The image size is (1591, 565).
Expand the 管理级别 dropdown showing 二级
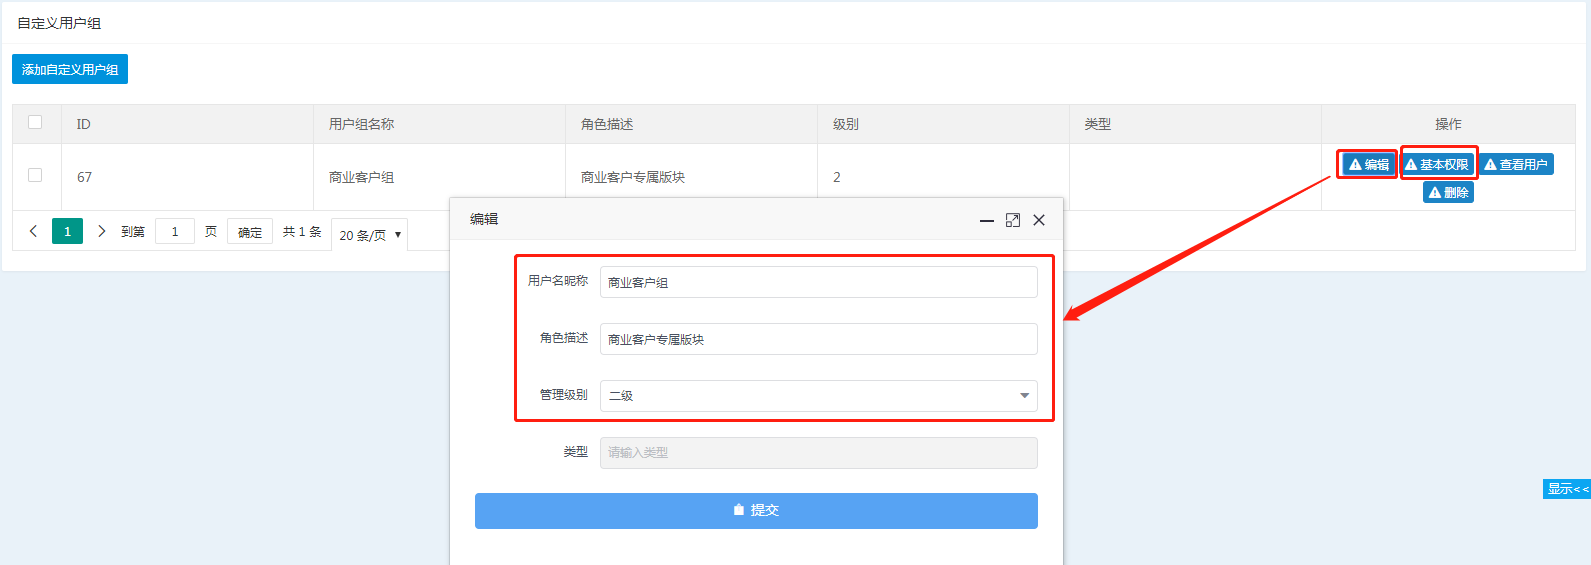818,396
